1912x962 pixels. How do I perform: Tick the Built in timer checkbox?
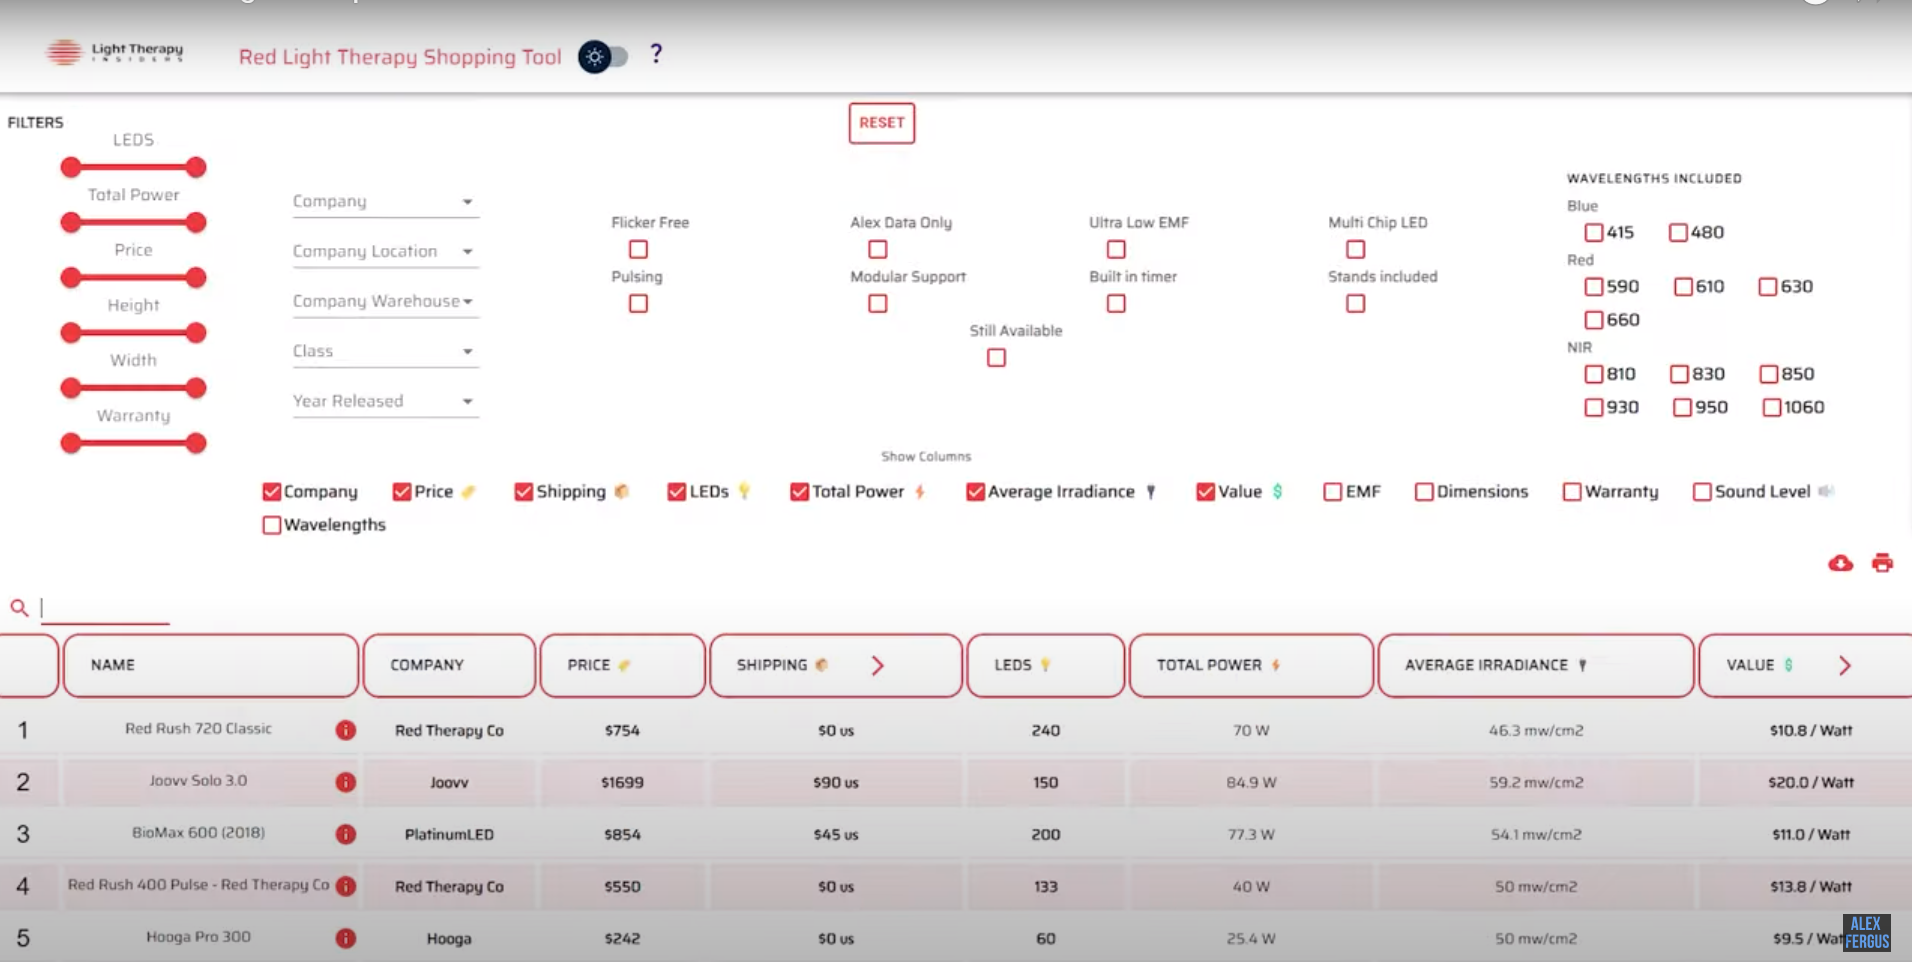tap(1116, 303)
